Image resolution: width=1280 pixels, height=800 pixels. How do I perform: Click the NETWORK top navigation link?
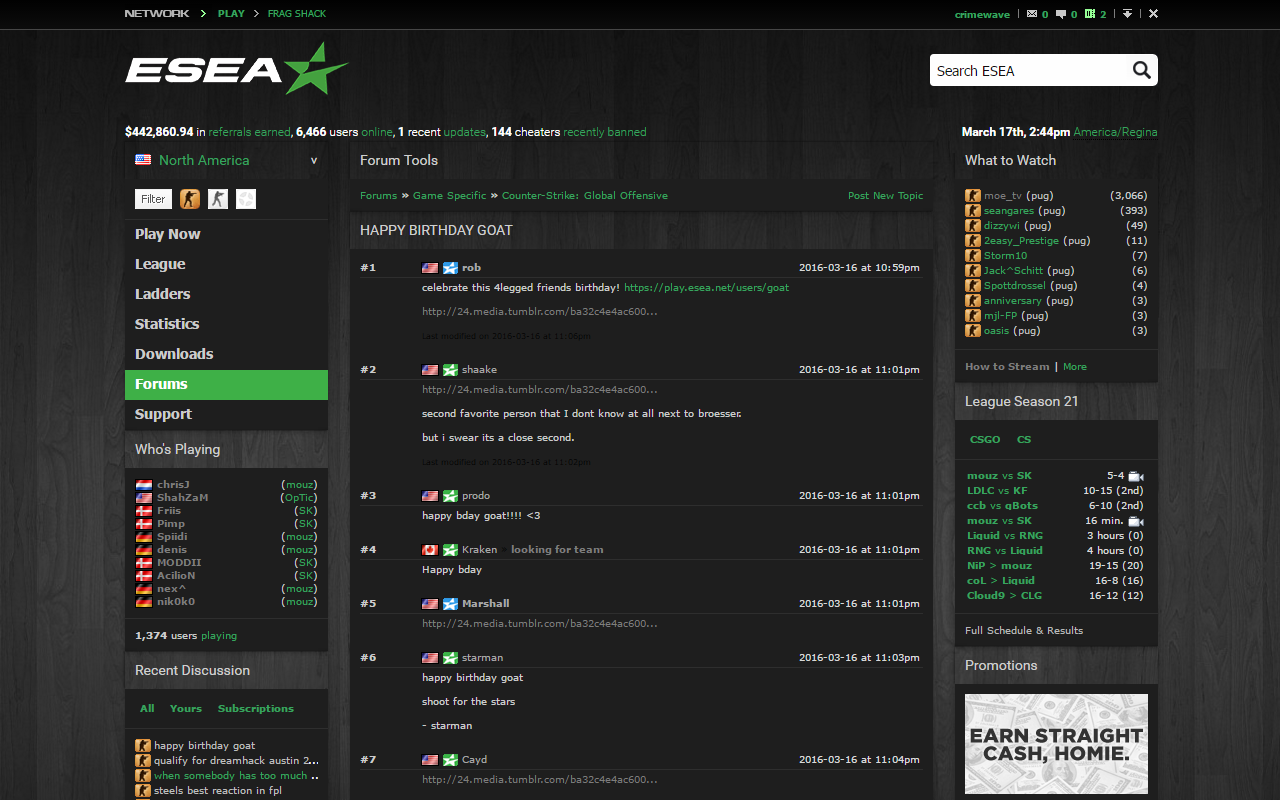[x=157, y=14]
